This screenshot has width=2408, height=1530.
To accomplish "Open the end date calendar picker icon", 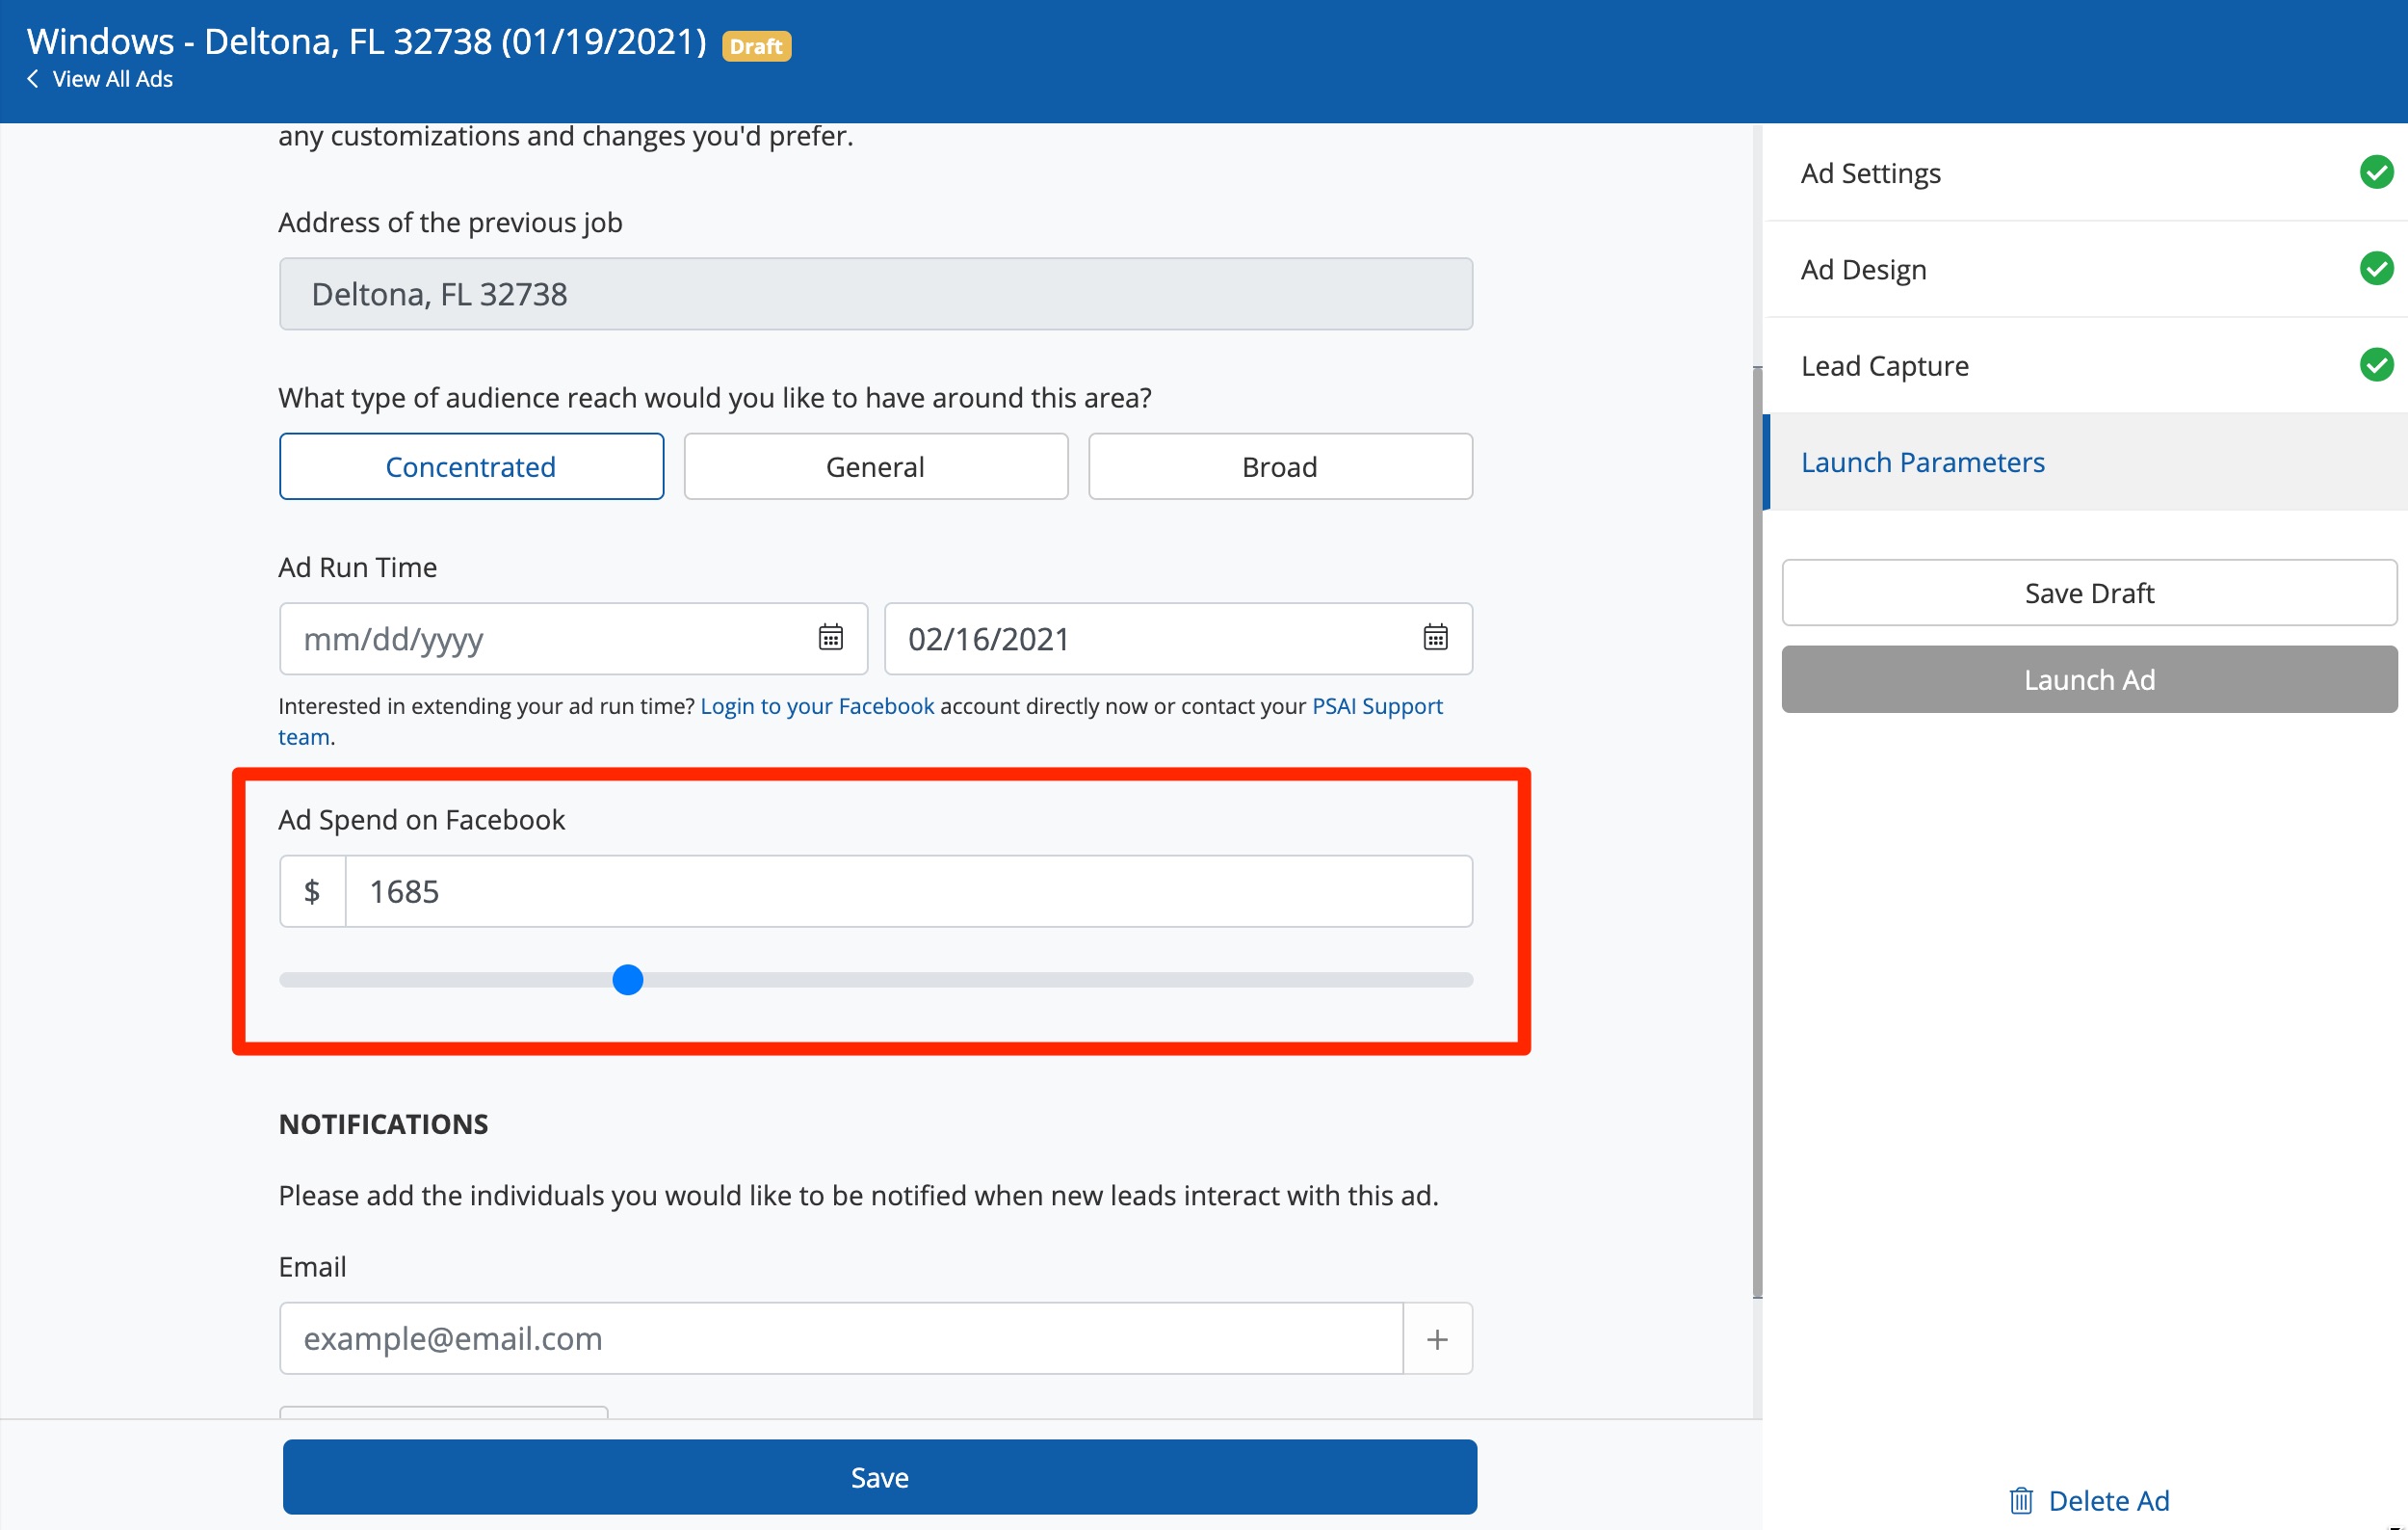I will (1435, 638).
